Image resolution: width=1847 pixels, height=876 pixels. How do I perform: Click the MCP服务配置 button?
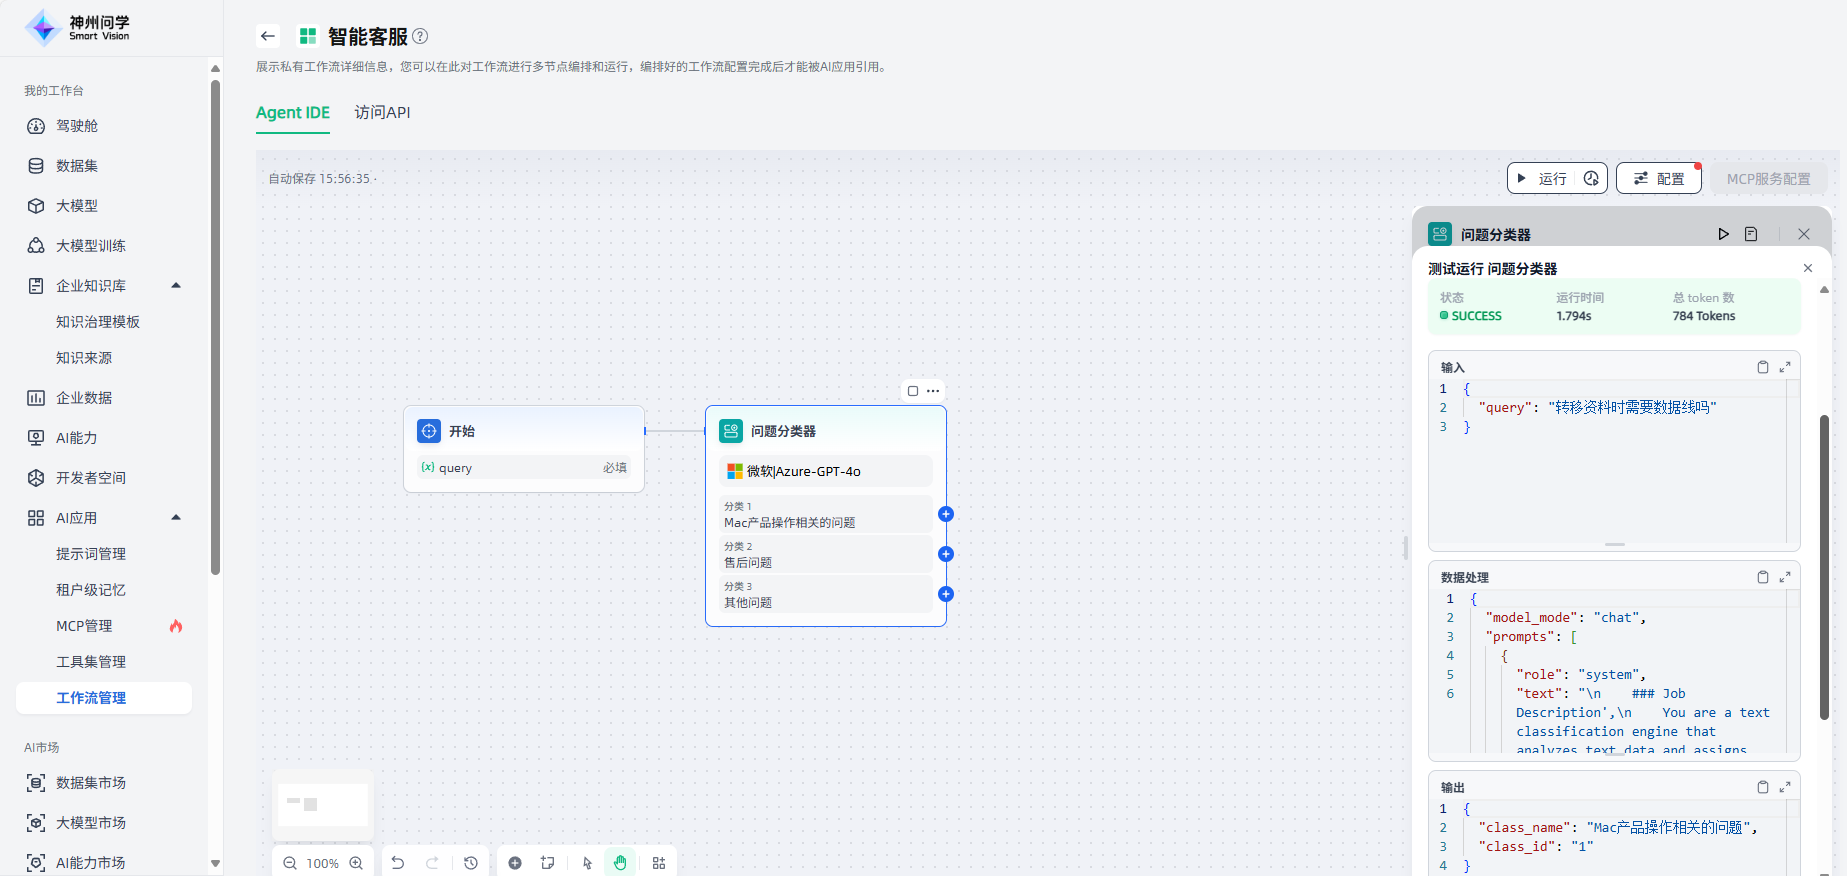(1768, 179)
